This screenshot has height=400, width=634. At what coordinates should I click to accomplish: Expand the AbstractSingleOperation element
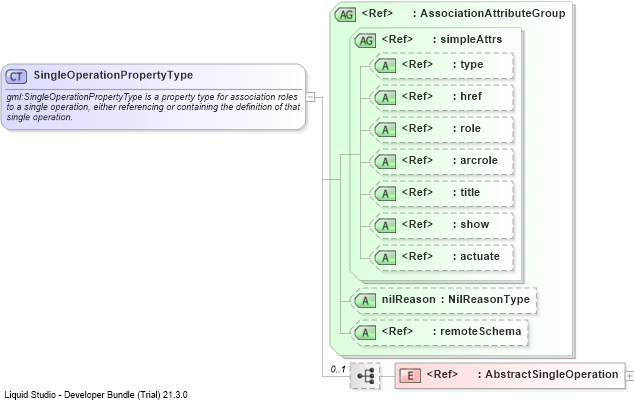[630, 376]
